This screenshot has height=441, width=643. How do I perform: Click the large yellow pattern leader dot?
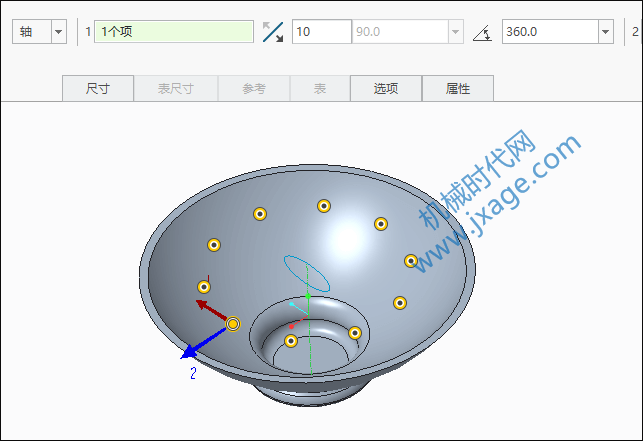click(x=233, y=324)
